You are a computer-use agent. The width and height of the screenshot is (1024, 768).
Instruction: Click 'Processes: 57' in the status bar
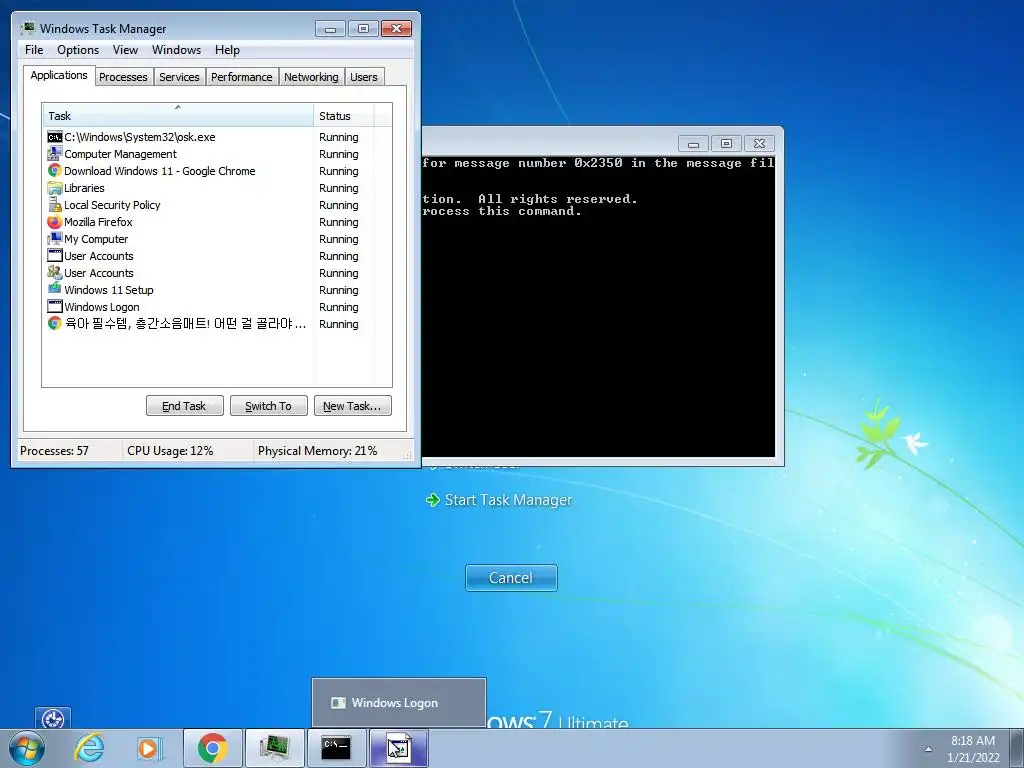(x=54, y=451)
